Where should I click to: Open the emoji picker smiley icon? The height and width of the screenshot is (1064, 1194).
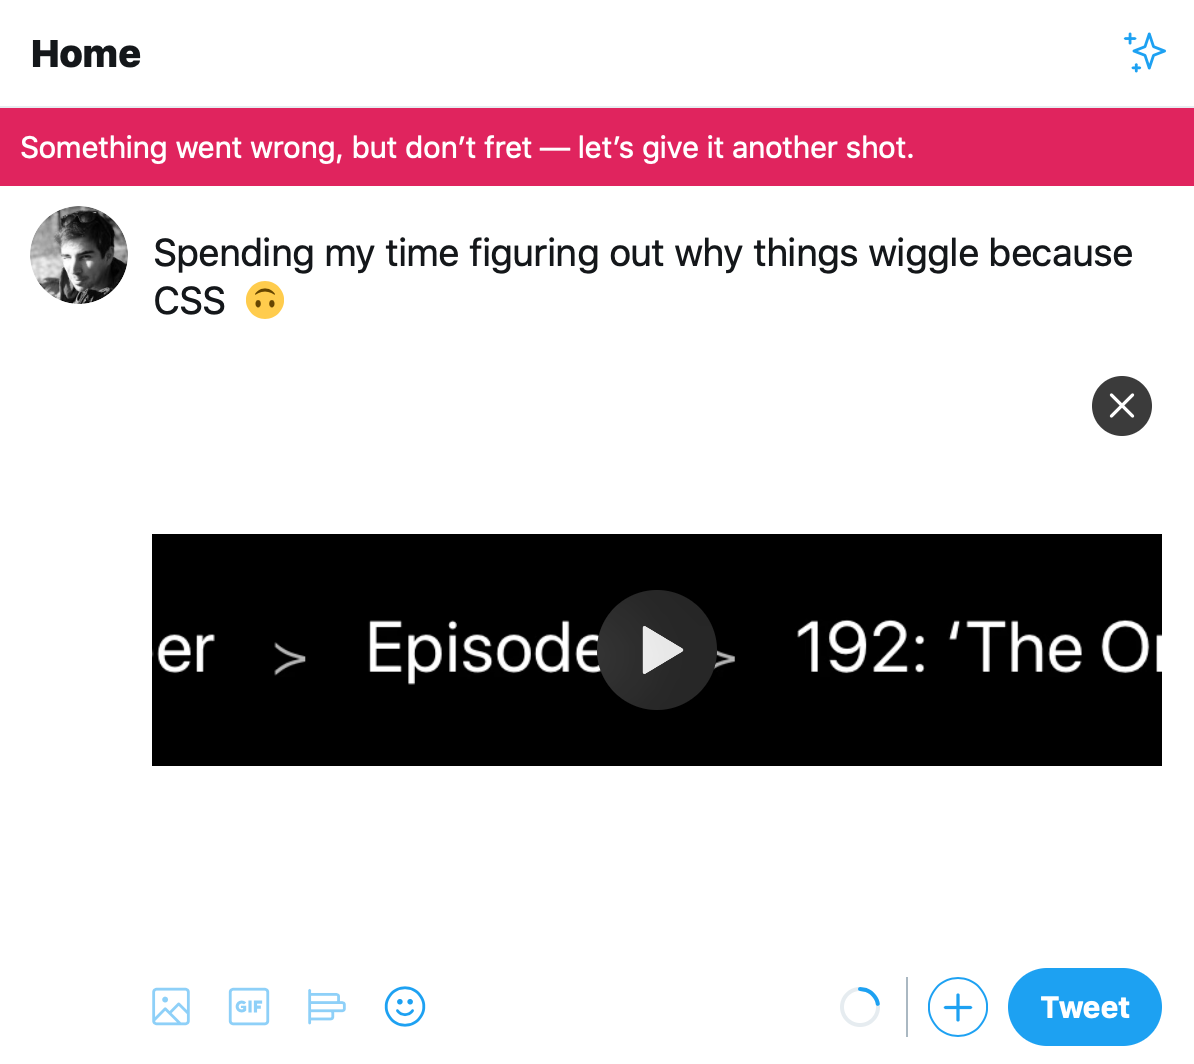[x=405, y=1006]
